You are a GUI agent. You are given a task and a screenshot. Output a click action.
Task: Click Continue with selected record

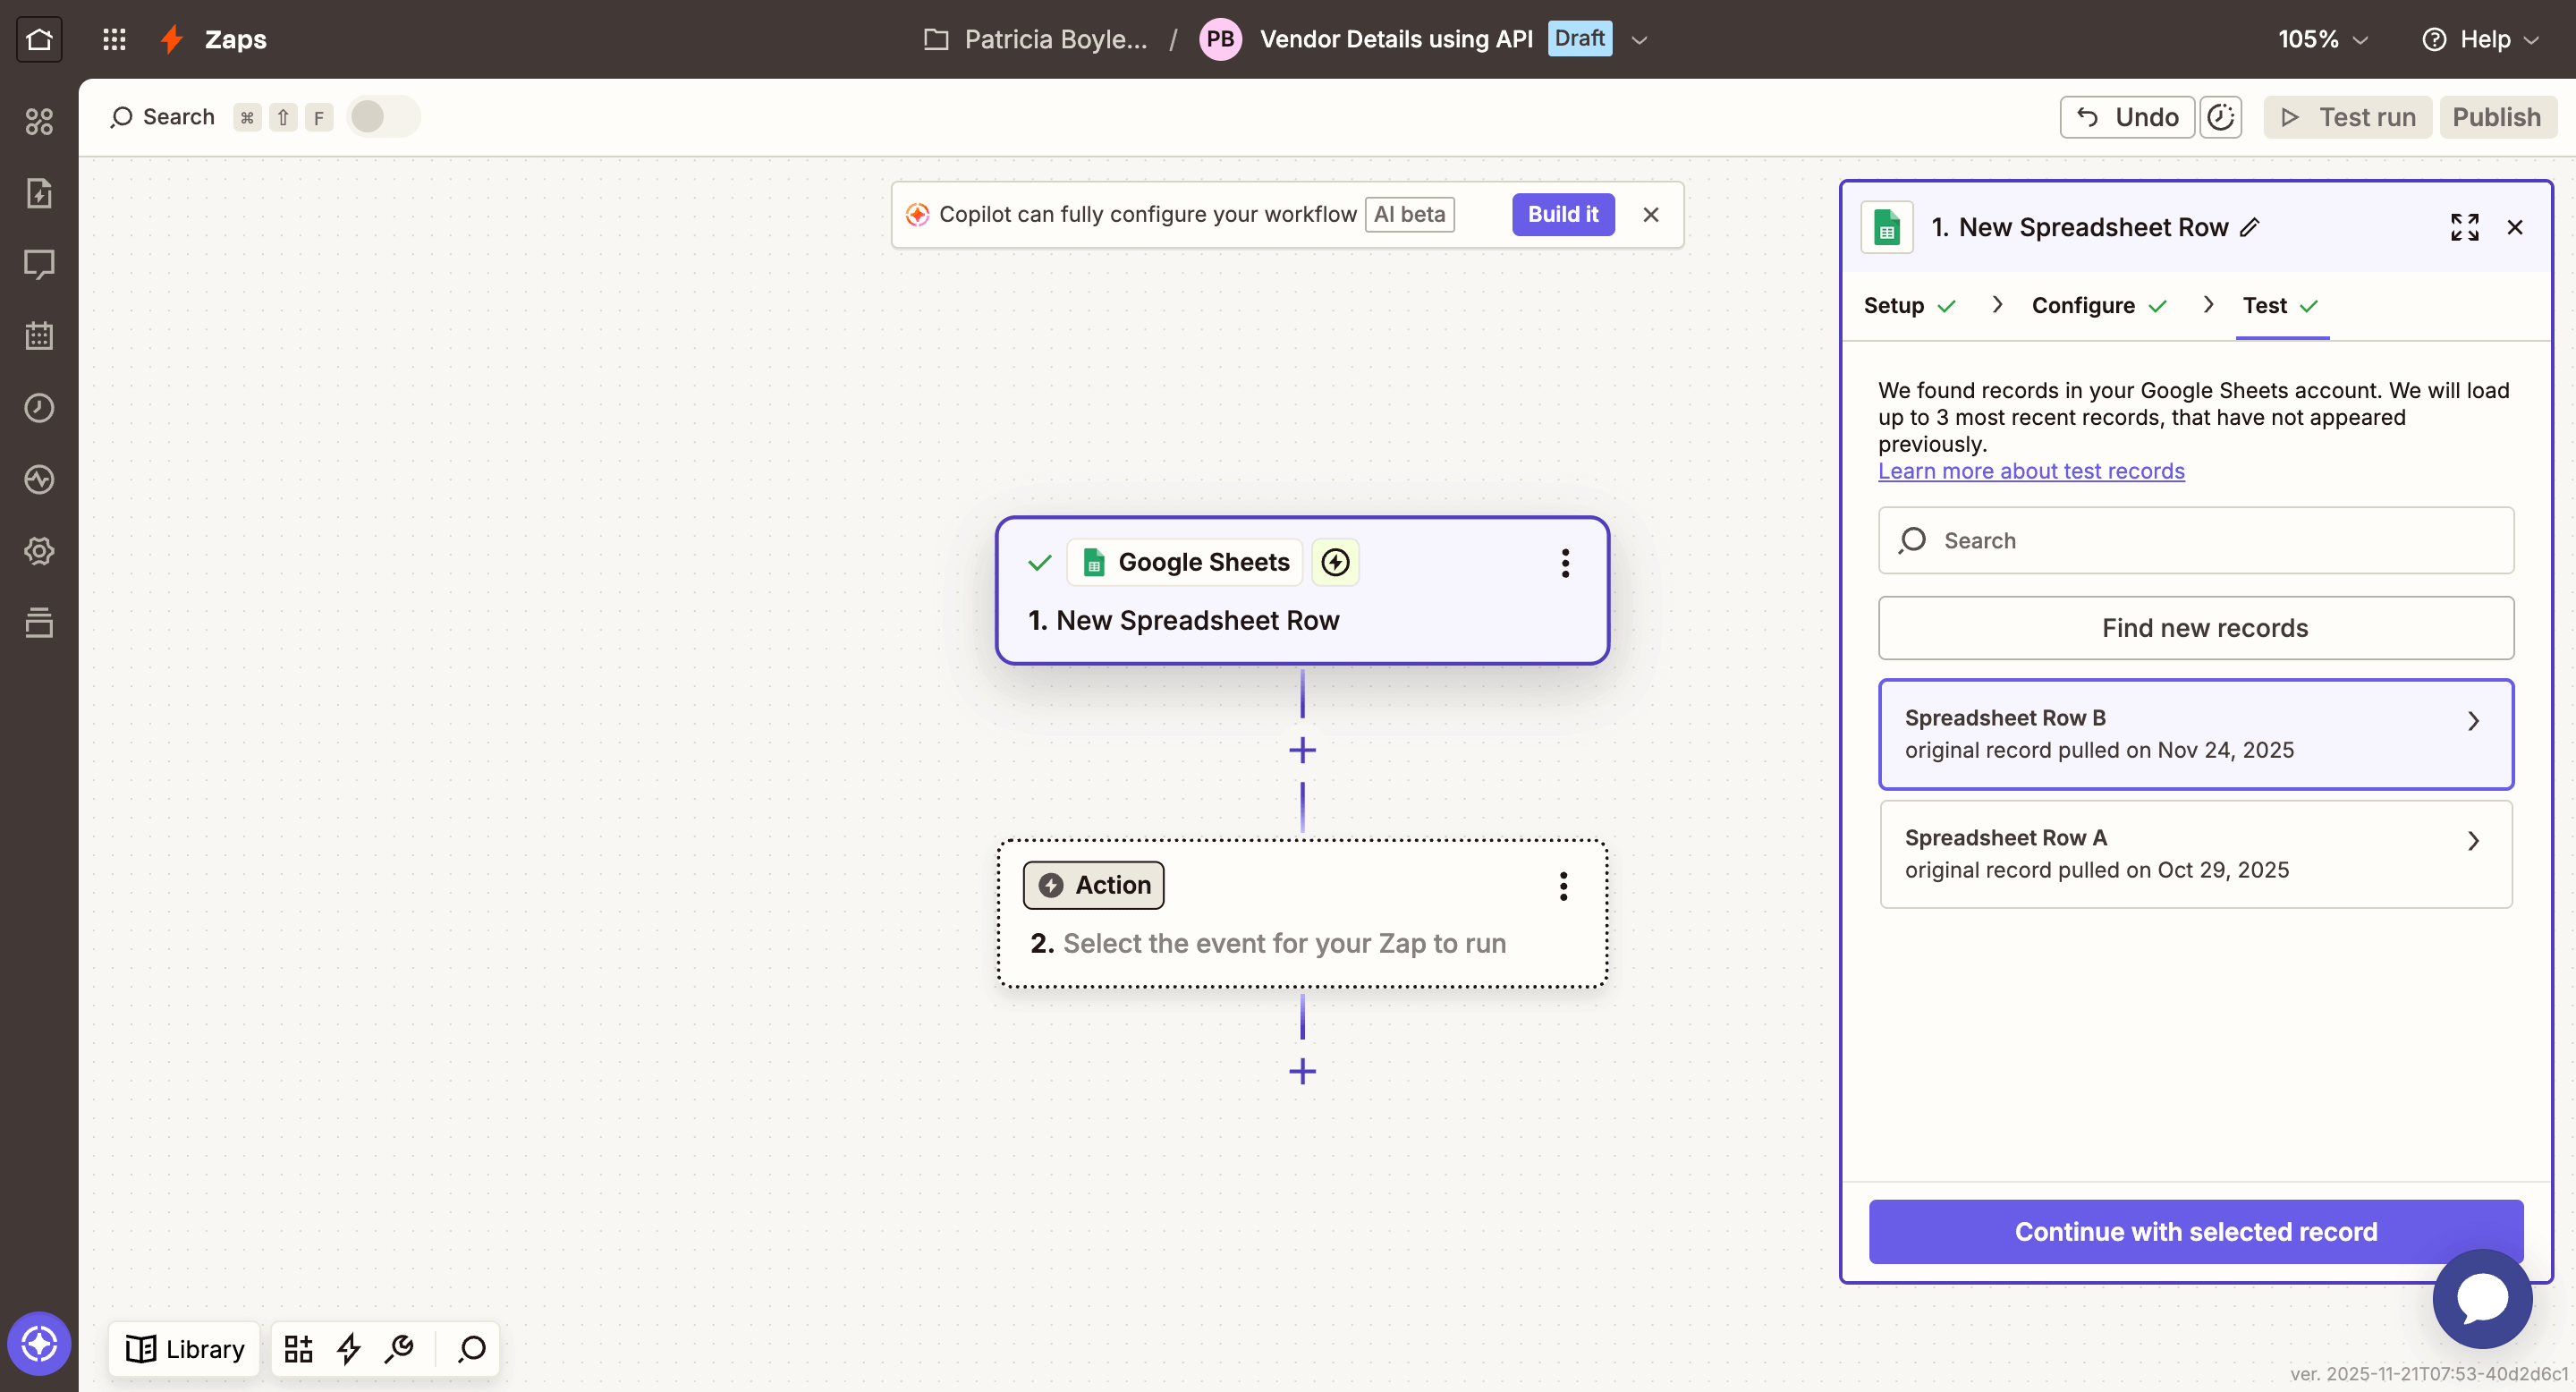[x=2194, y=1231]
